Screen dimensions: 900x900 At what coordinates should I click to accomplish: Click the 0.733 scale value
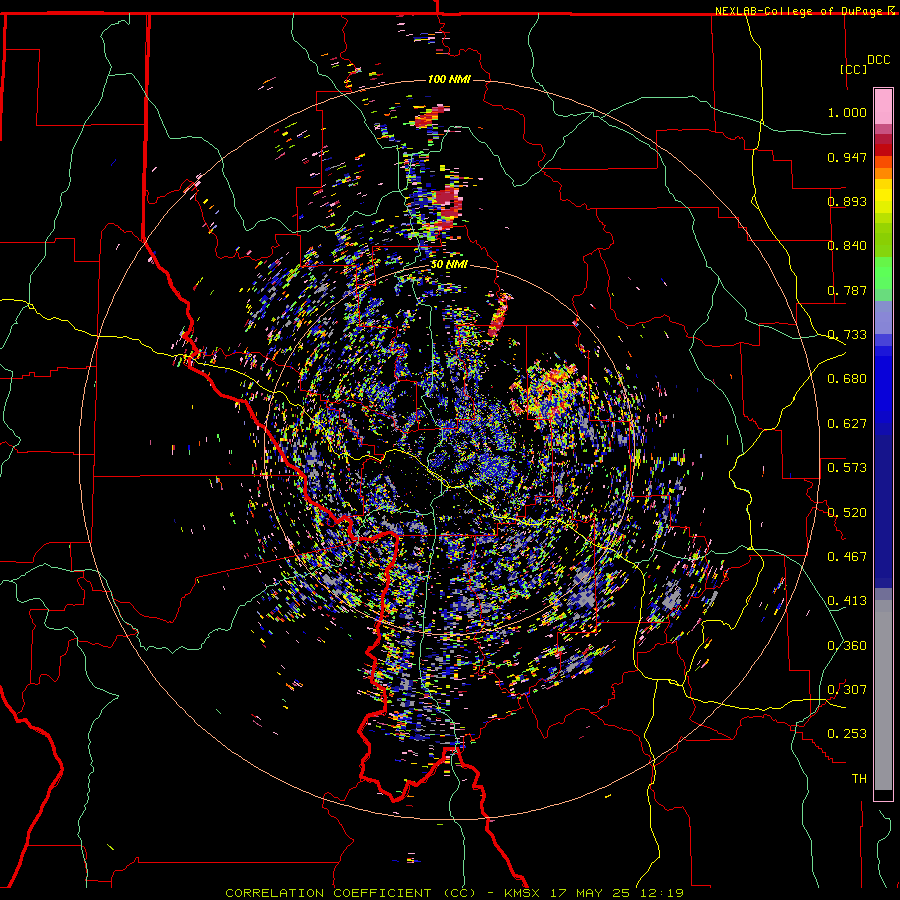(x=847, y=335)
